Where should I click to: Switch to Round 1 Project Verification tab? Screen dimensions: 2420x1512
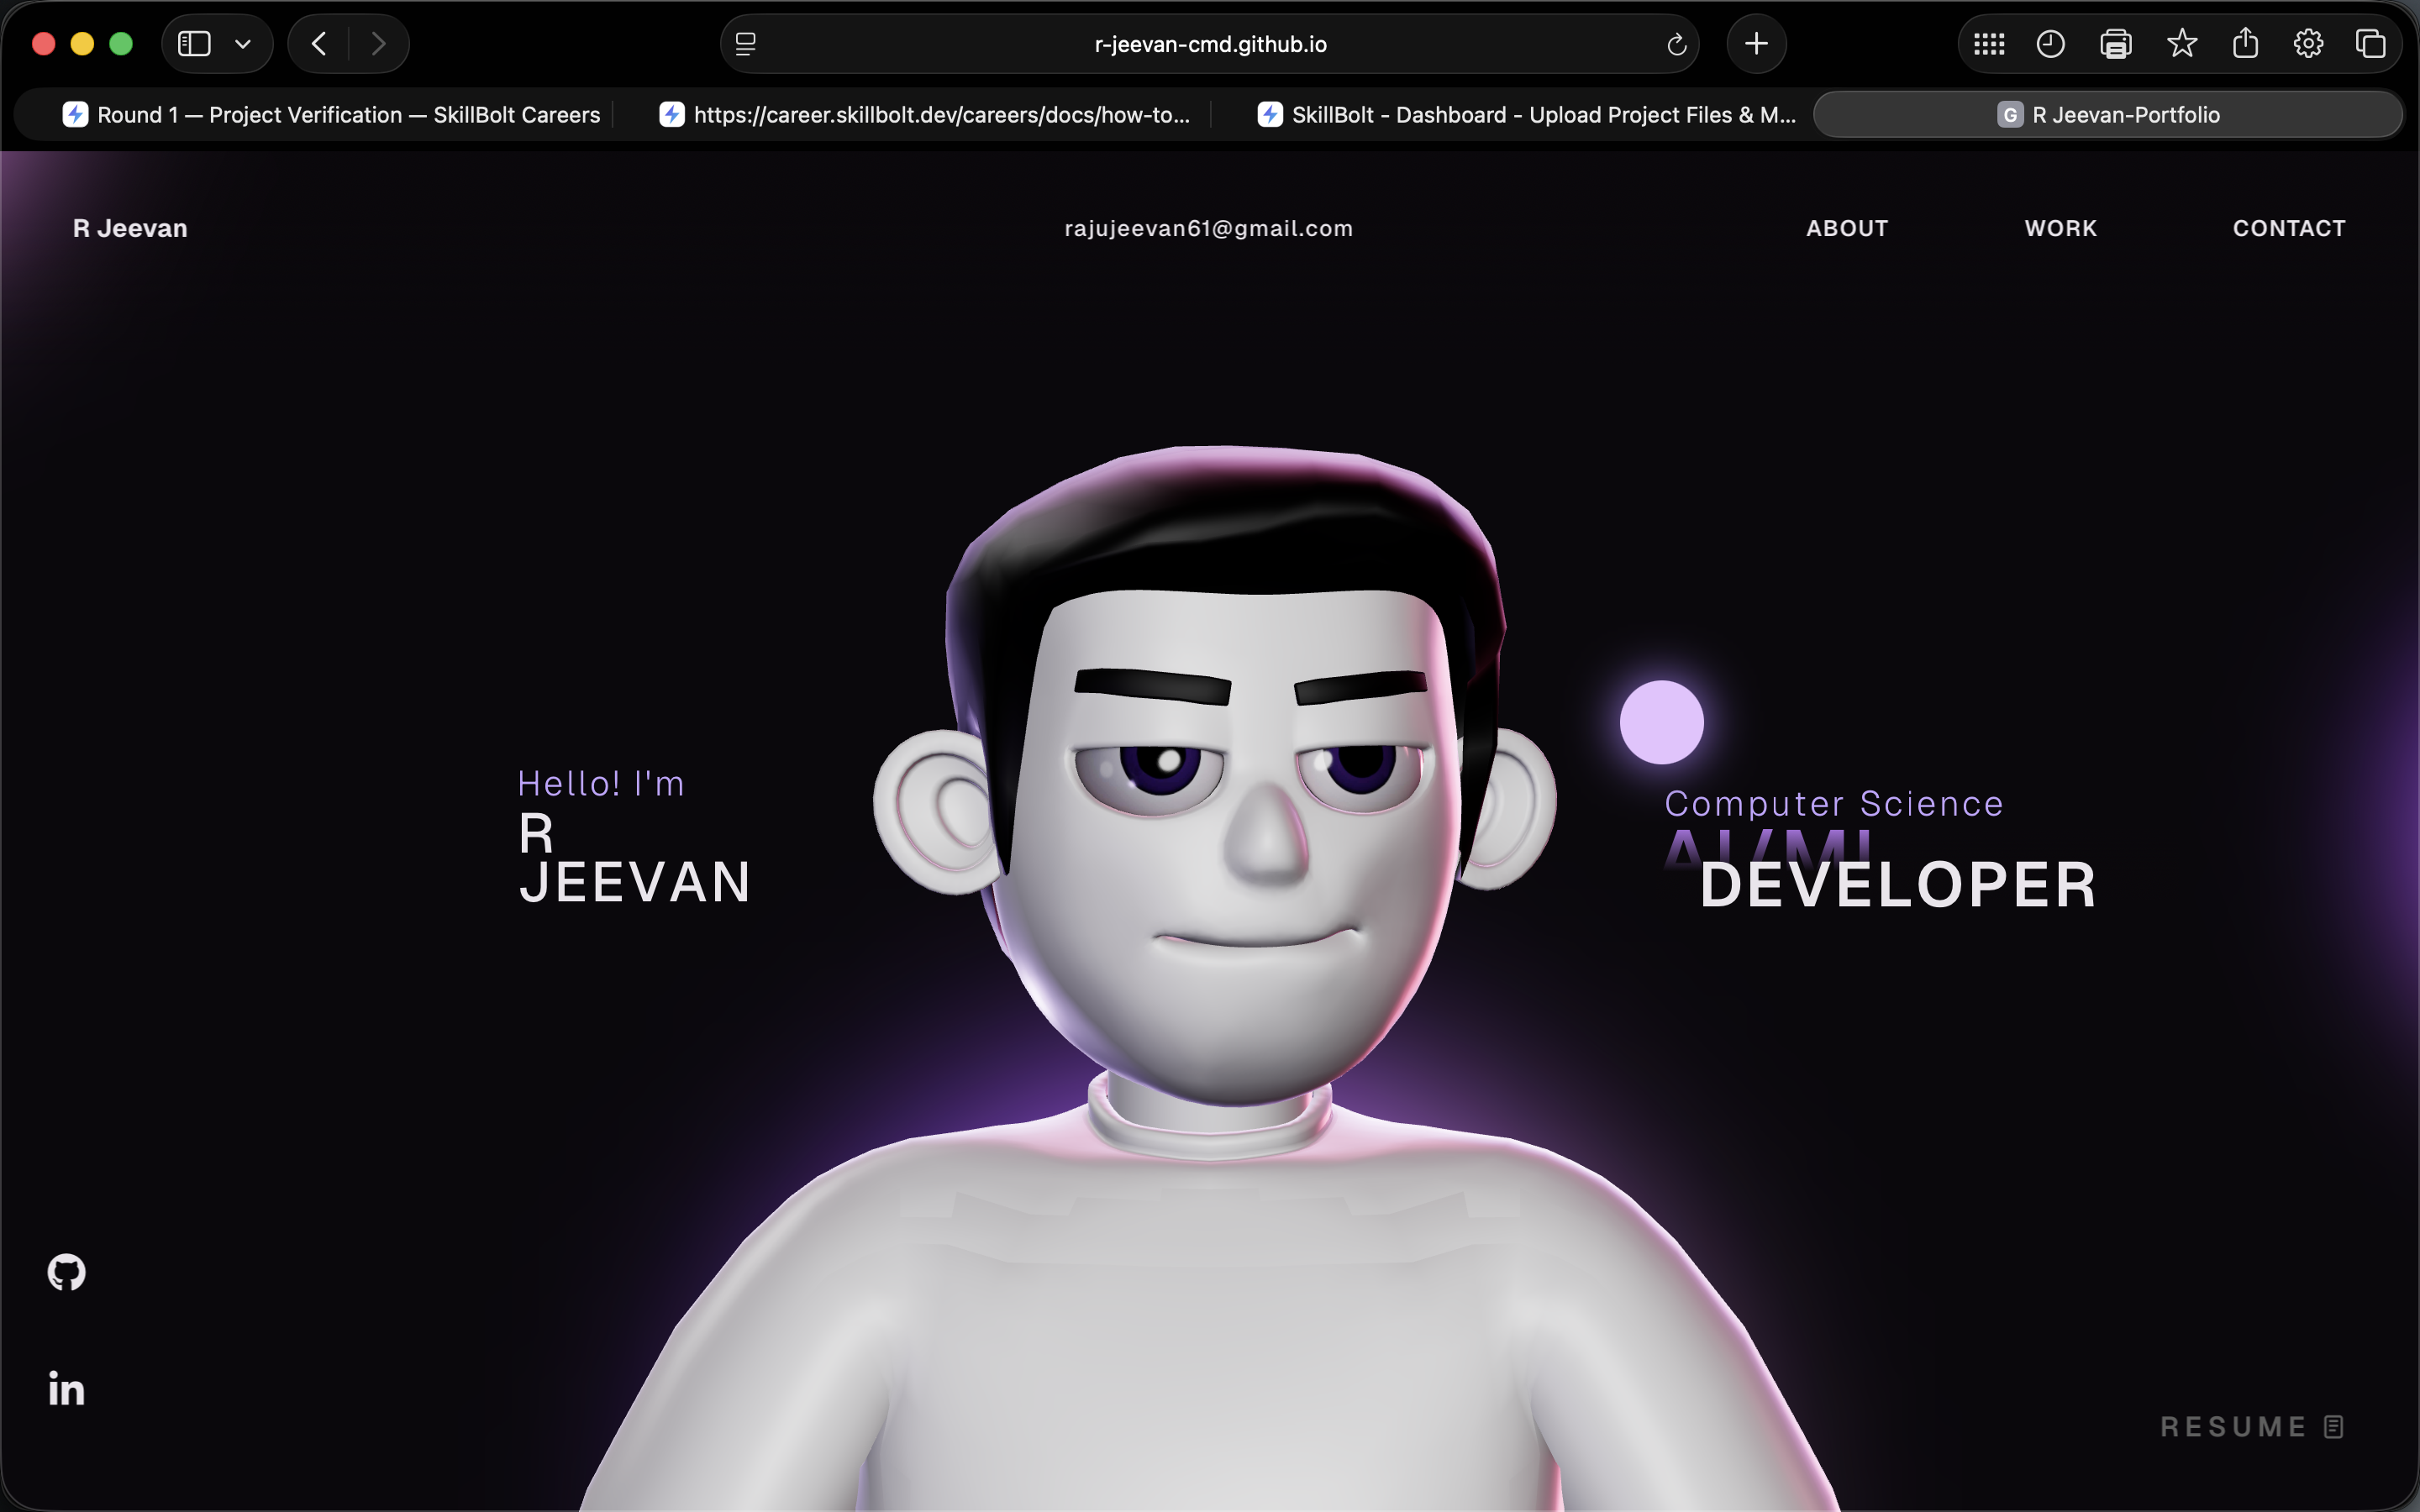click(331, 115)
